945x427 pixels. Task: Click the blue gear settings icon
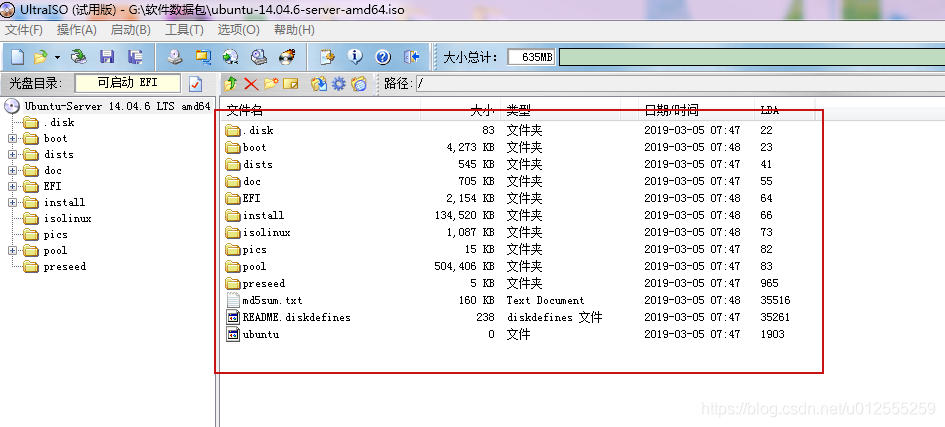coord(339,84)
